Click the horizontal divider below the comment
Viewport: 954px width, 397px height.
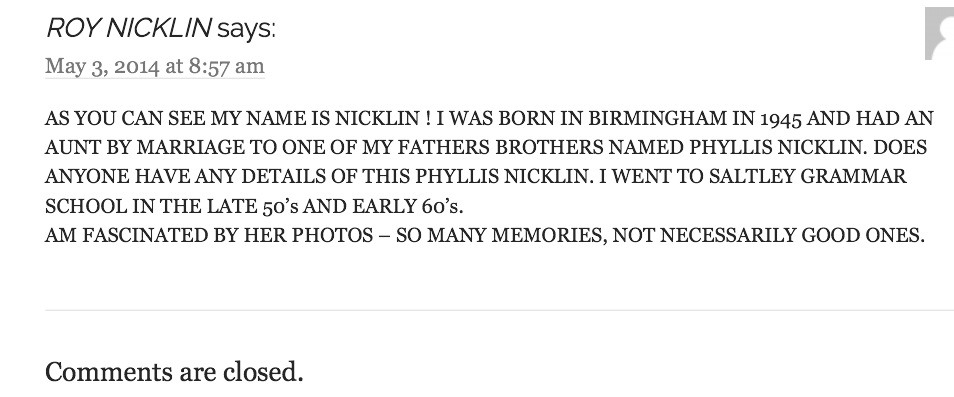500,310
